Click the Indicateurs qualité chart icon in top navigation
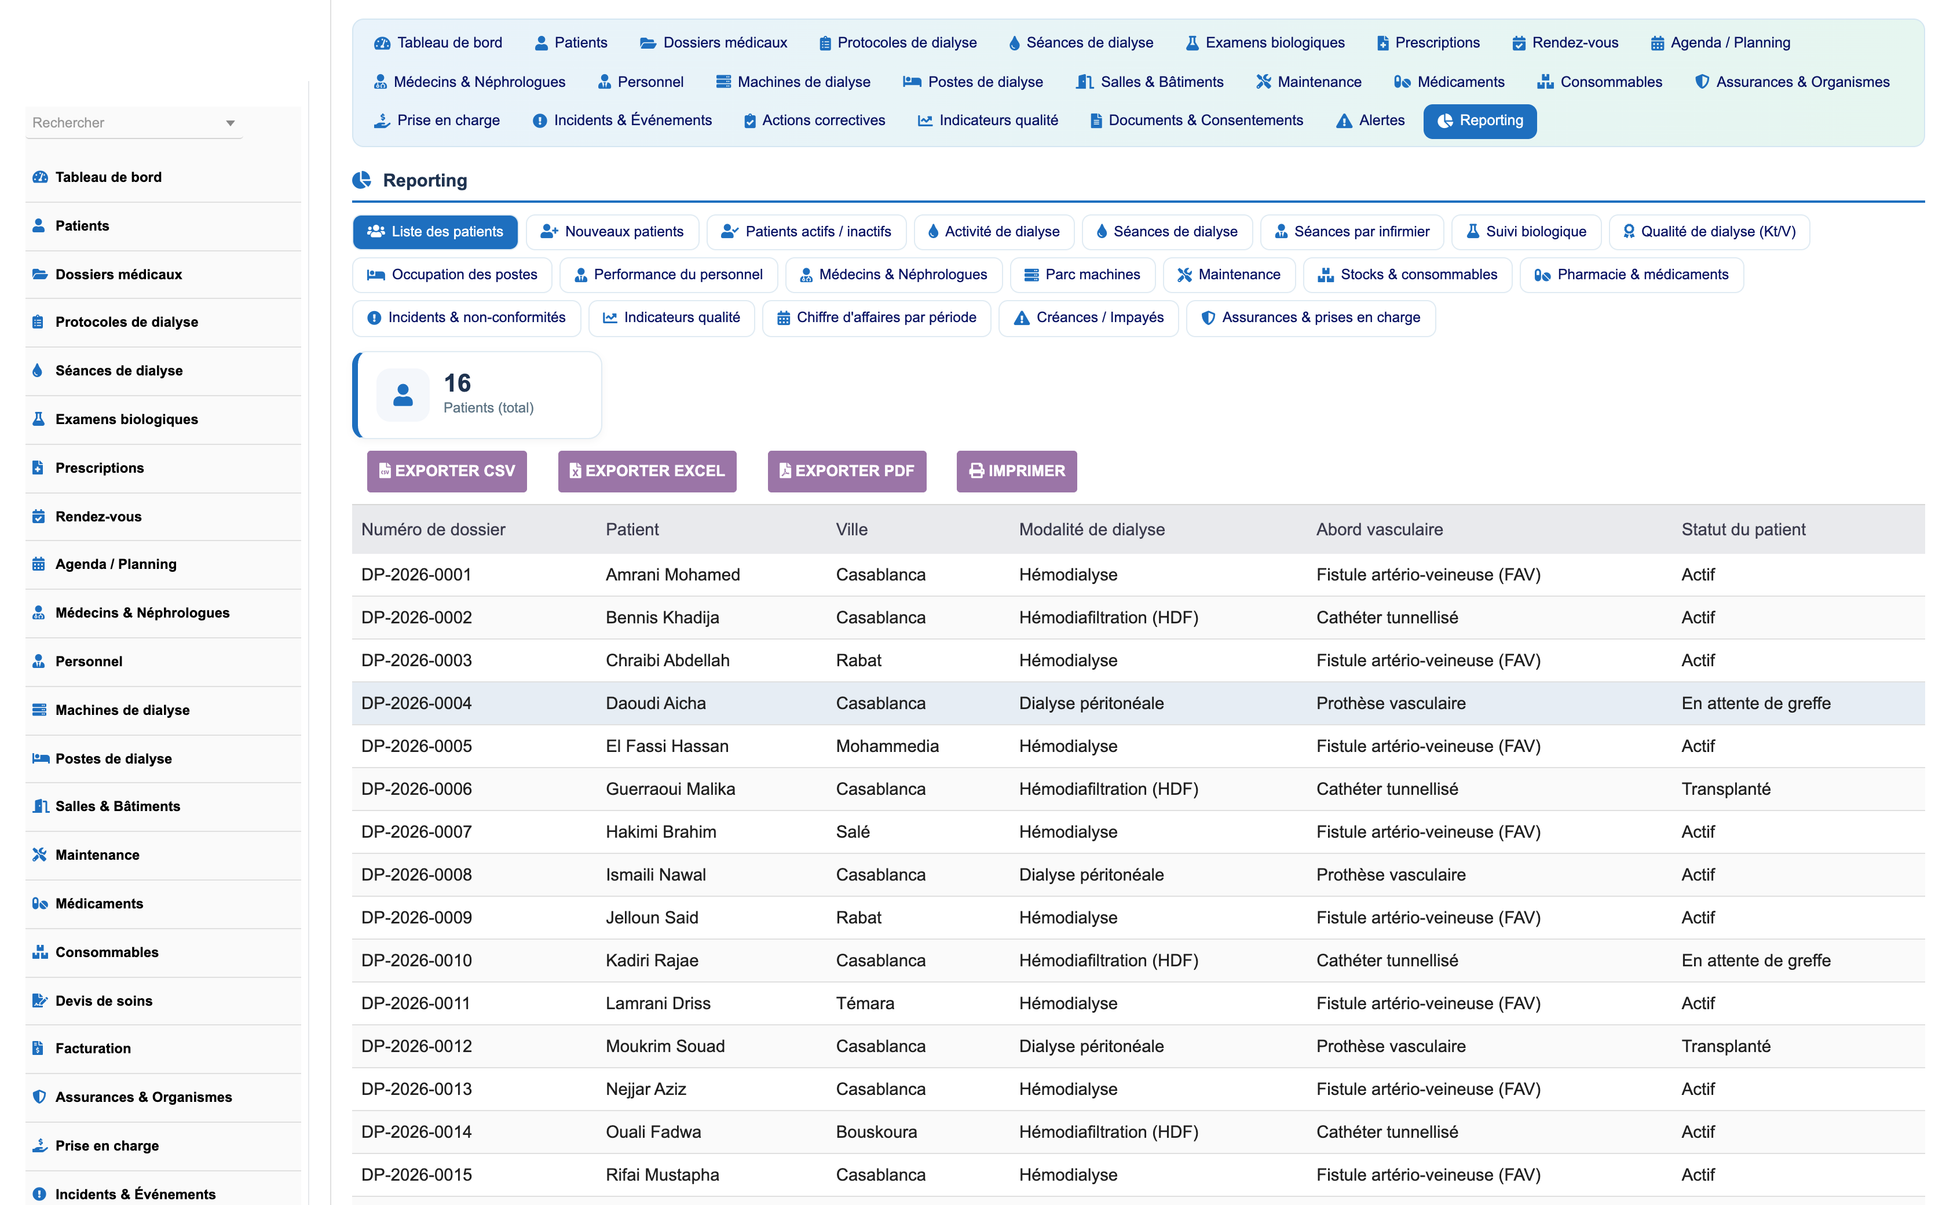Image resolution: width=1946 pixels, height=1205 pixels. tap(925, 121)
